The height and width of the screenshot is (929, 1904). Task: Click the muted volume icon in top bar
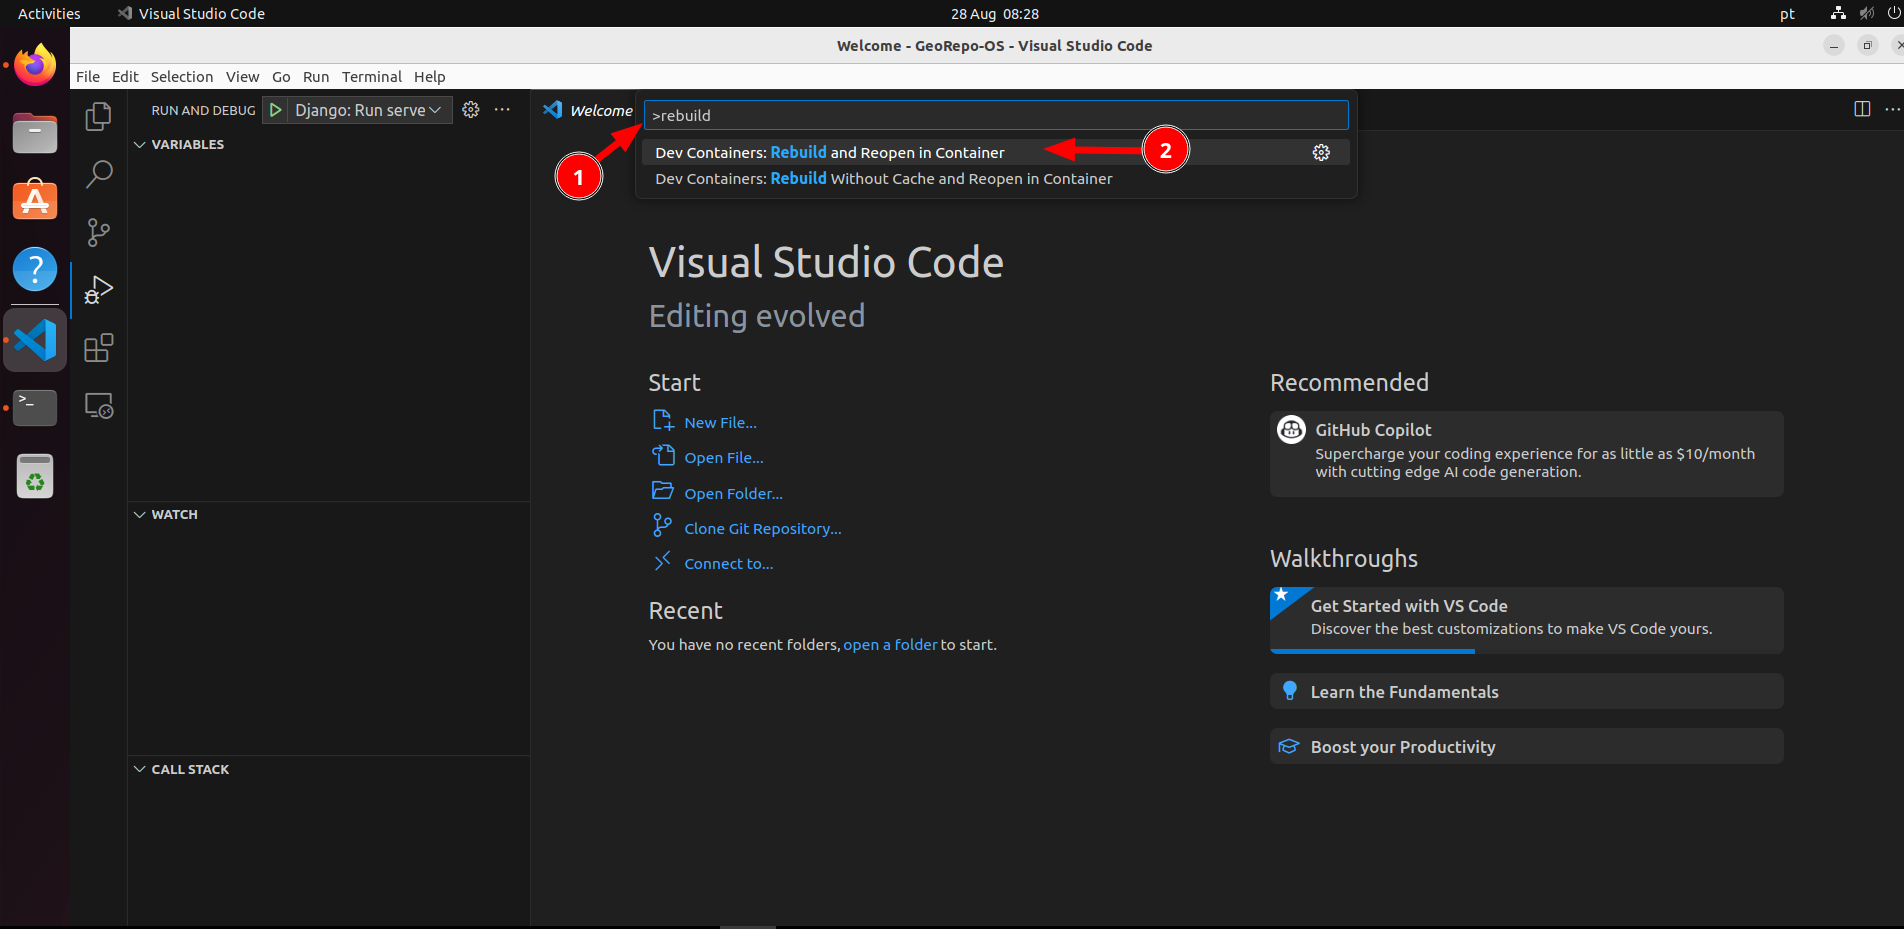1866,13
